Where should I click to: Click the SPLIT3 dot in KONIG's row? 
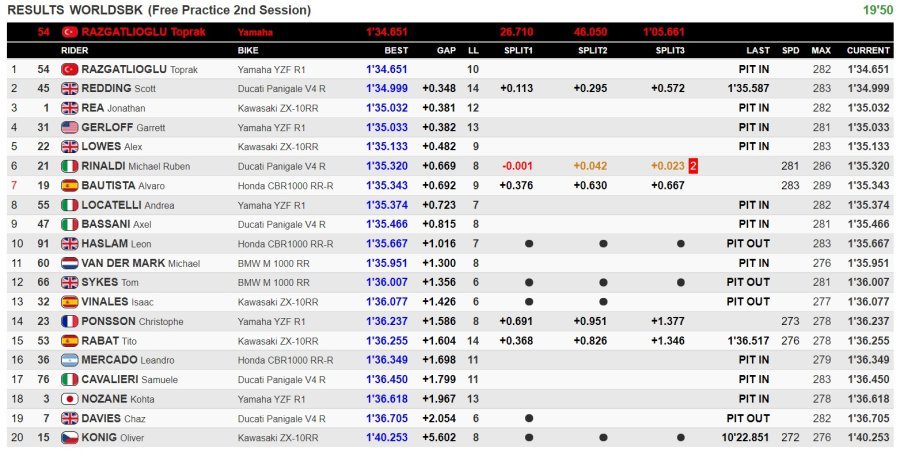pyautogui.click(x=680, y=438)
